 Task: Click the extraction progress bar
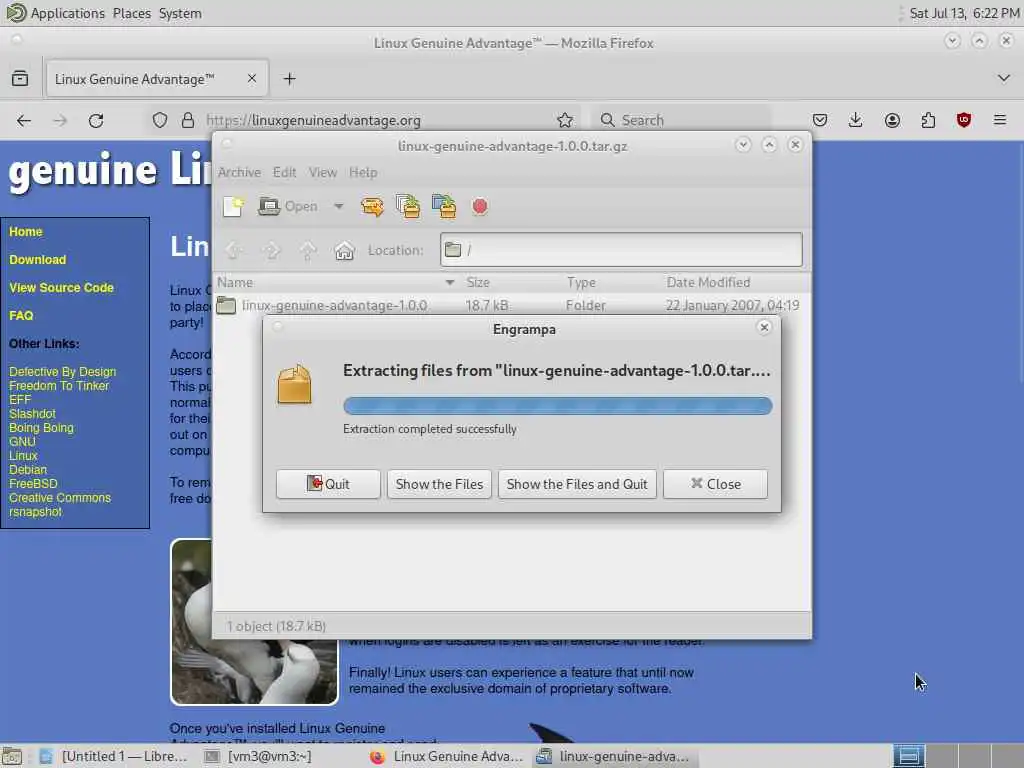pyautogui.click(x=558, y=406)
